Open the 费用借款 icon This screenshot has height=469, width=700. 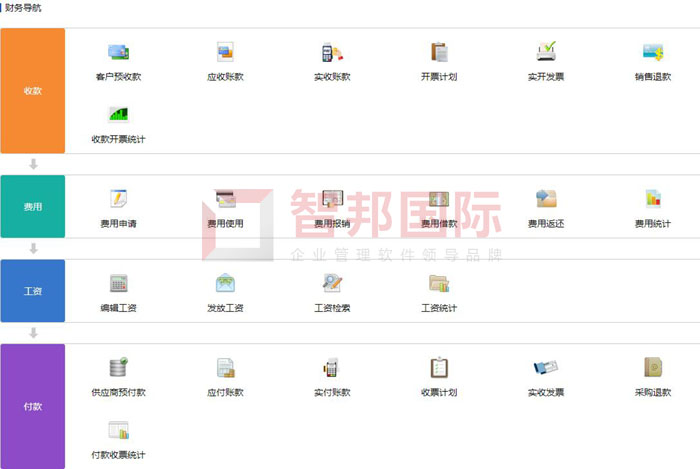(439, 199)
